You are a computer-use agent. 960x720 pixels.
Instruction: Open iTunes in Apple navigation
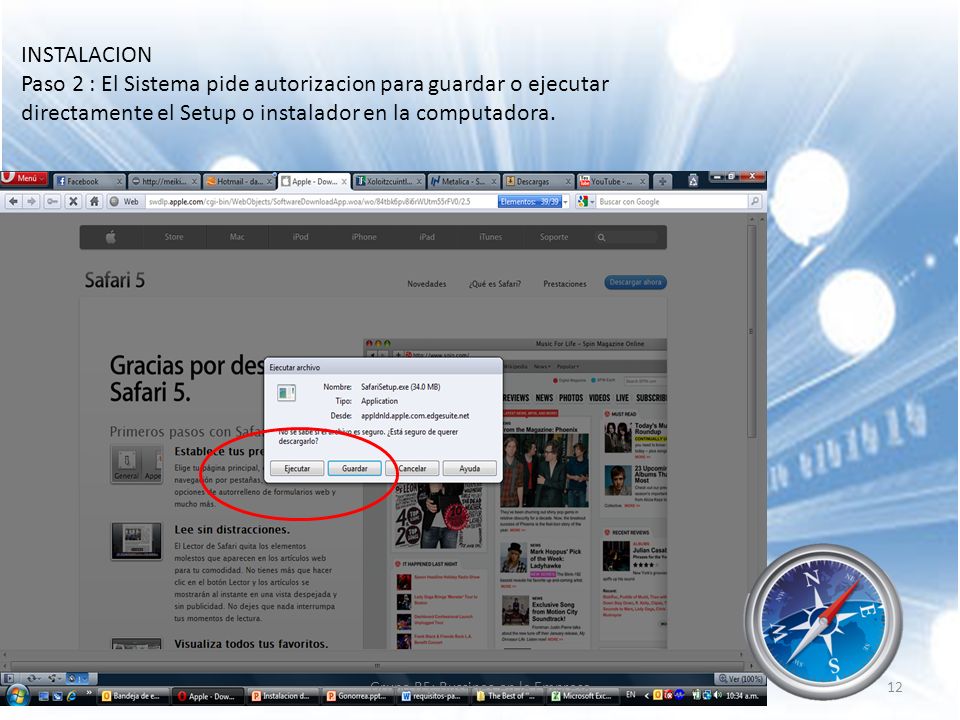[490, 237]
